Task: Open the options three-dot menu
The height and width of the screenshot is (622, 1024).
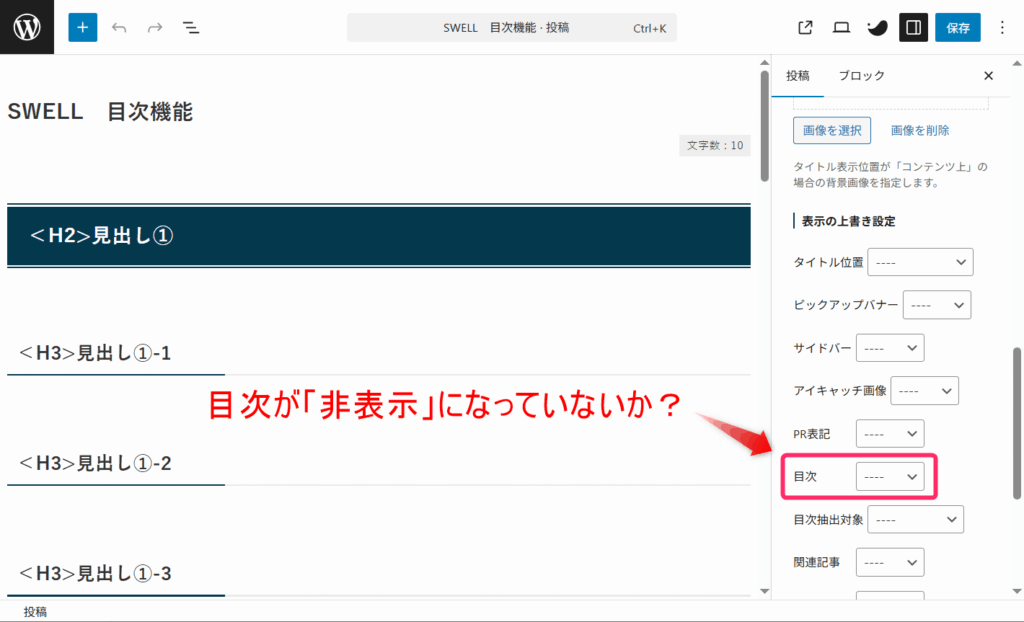Action: pyautogui.click(x=1002, y=27)
